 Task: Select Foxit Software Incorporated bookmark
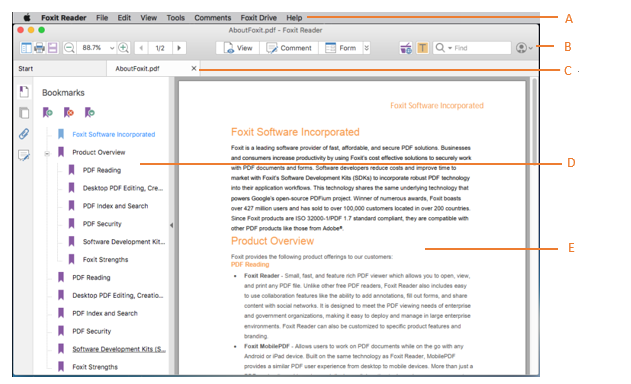click(113, 134)
